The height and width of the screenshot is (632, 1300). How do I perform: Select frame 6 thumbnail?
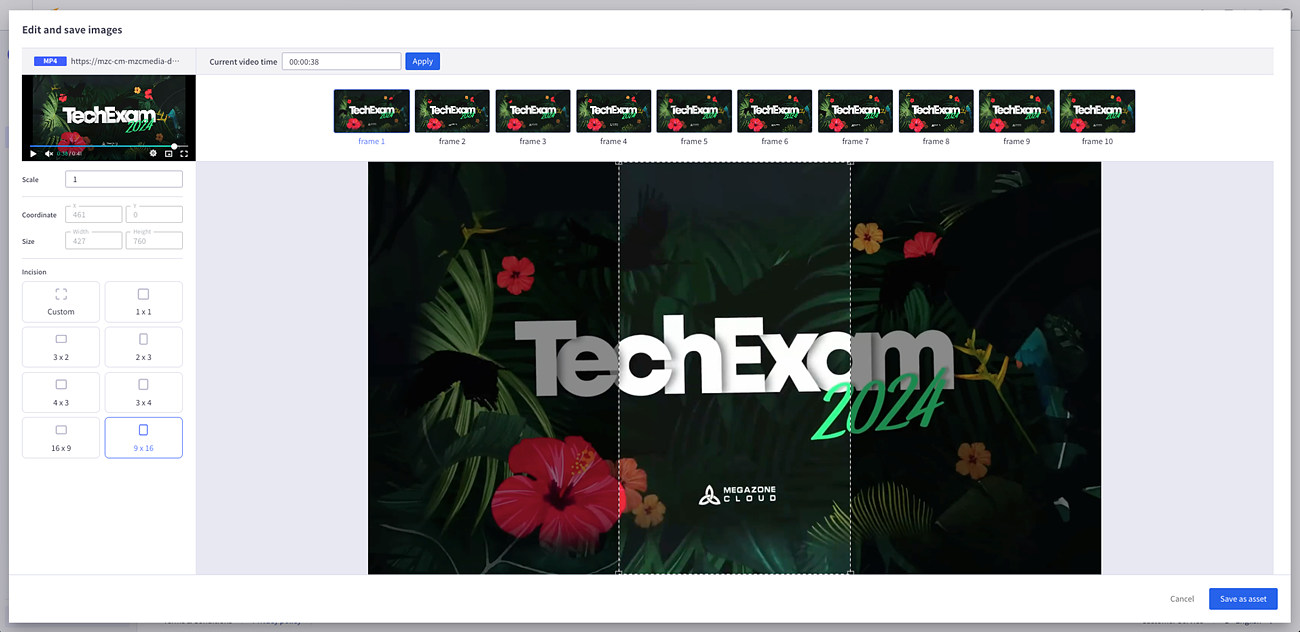(x=774, y=111)
